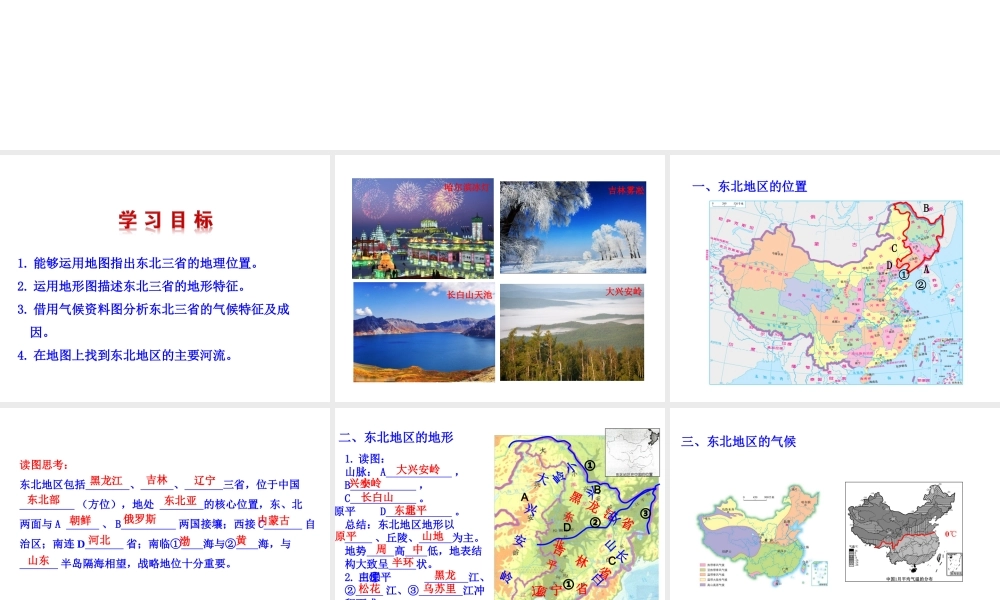Select the 大兴安岭 forest photo
Image resolution: width=1000 pixels, height=600 pixels.
pos(572,332)
